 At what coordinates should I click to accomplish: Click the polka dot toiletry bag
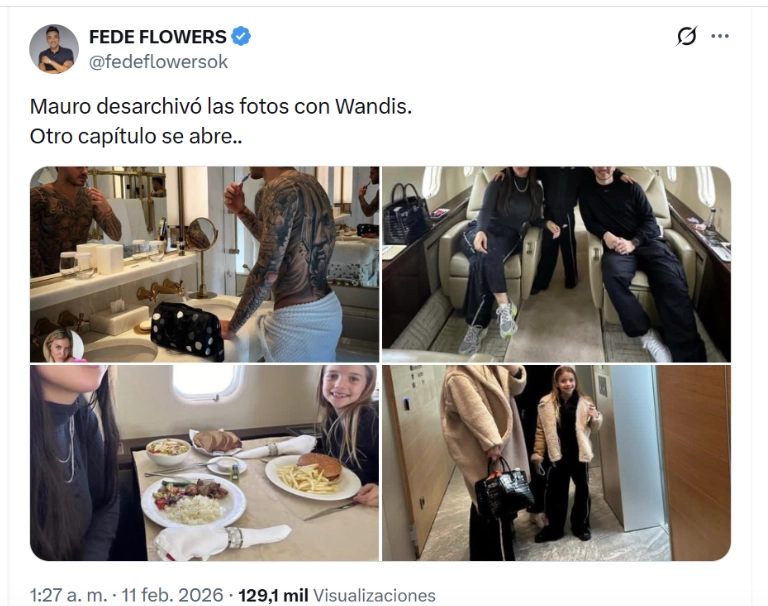[187, 330]
